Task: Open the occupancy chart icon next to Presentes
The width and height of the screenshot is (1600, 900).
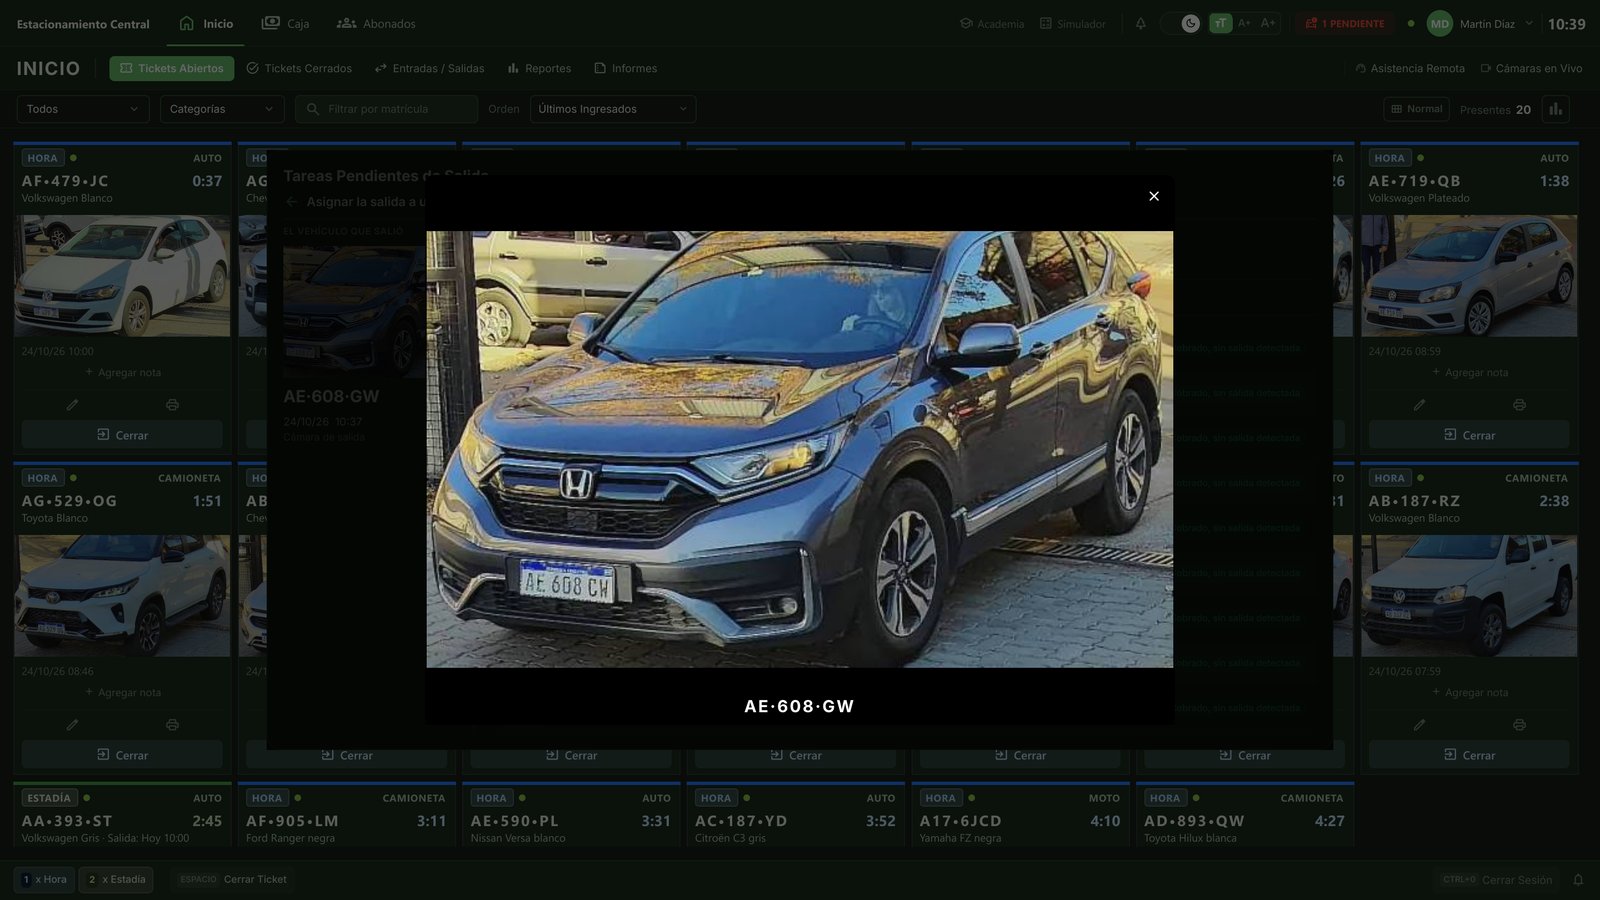Action: (x=1555, y=109)
